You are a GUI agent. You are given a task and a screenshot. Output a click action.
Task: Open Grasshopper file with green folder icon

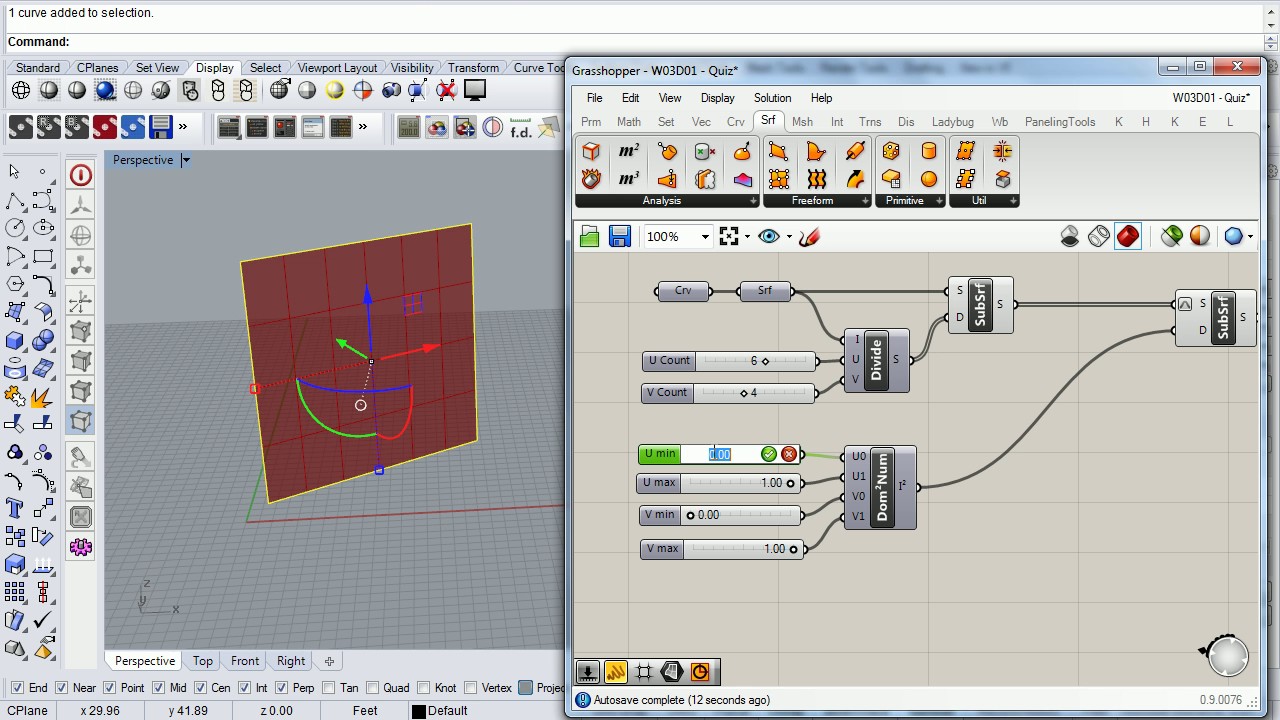[589, 236]
